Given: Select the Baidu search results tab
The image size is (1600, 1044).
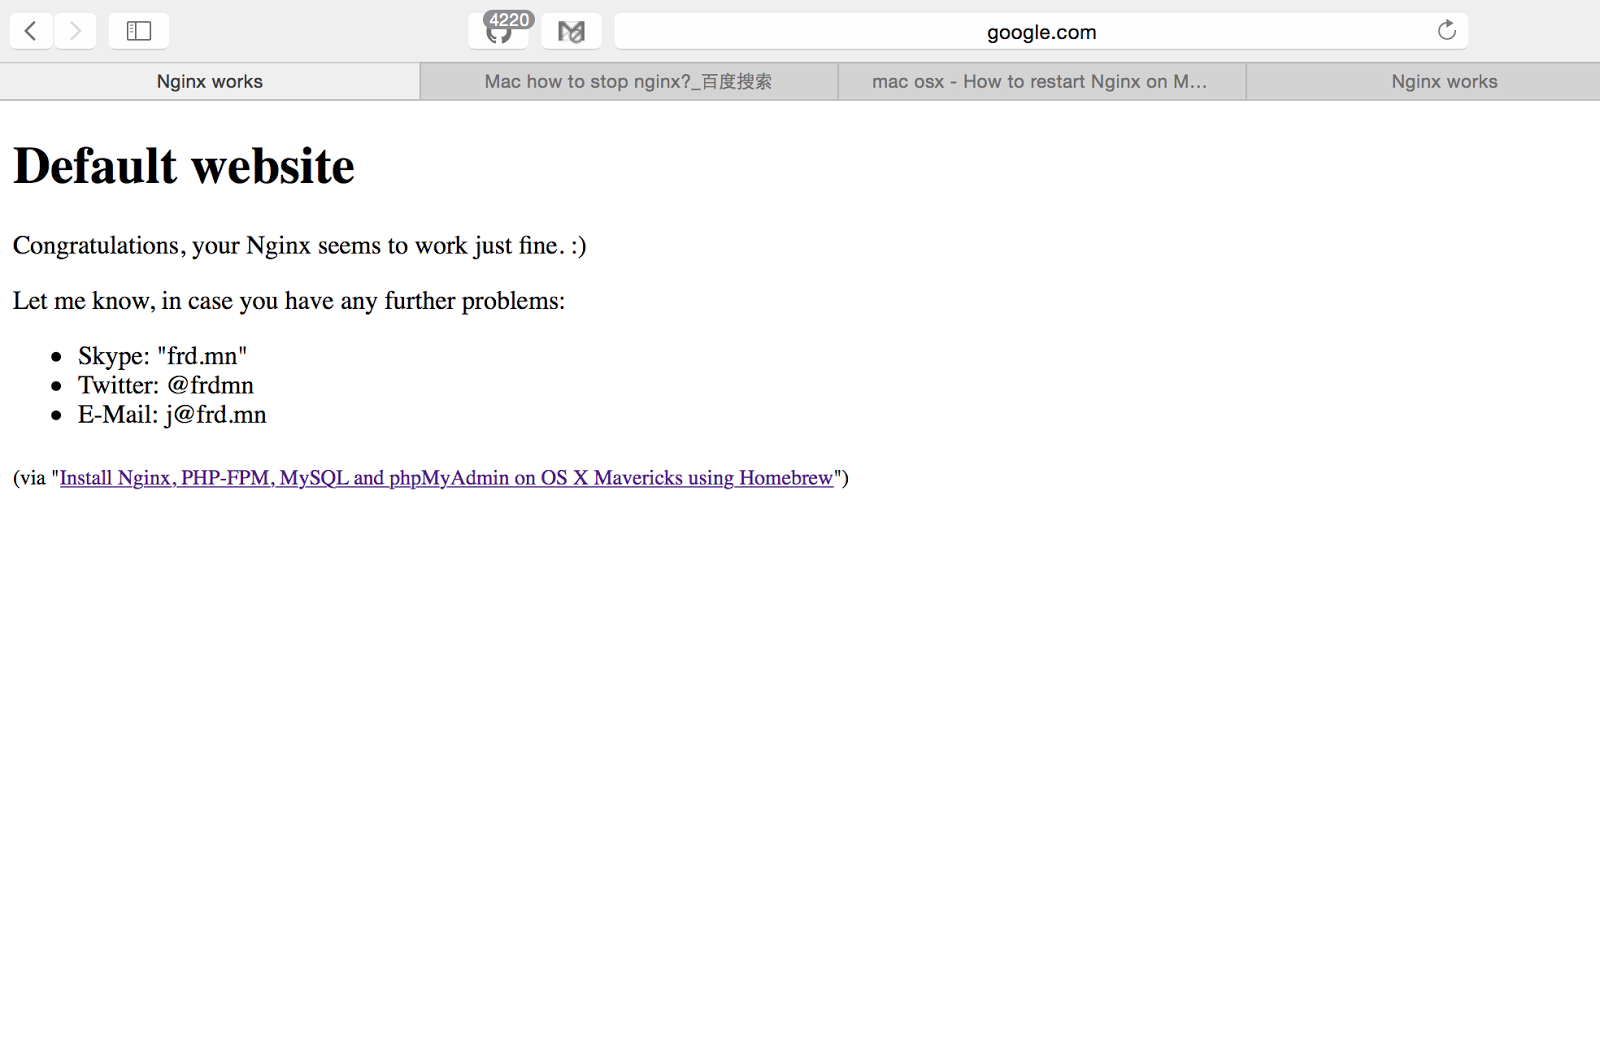Looking at the screenshot, I should [x=630, y=81].
